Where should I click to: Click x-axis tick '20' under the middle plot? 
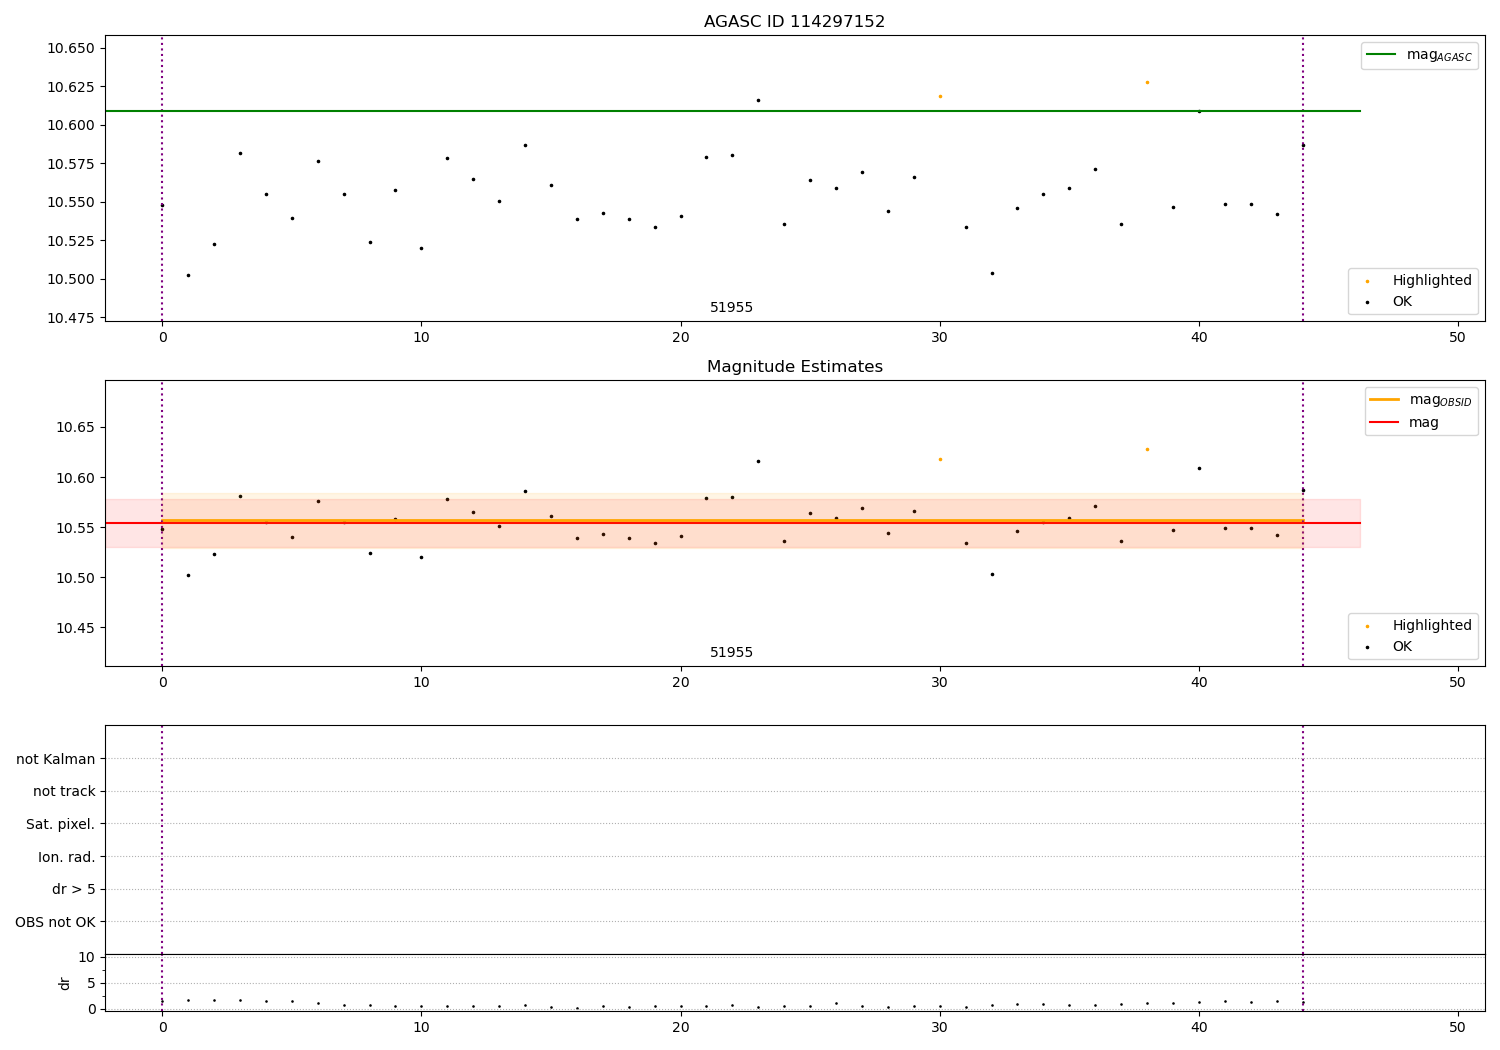pos(681,683)
